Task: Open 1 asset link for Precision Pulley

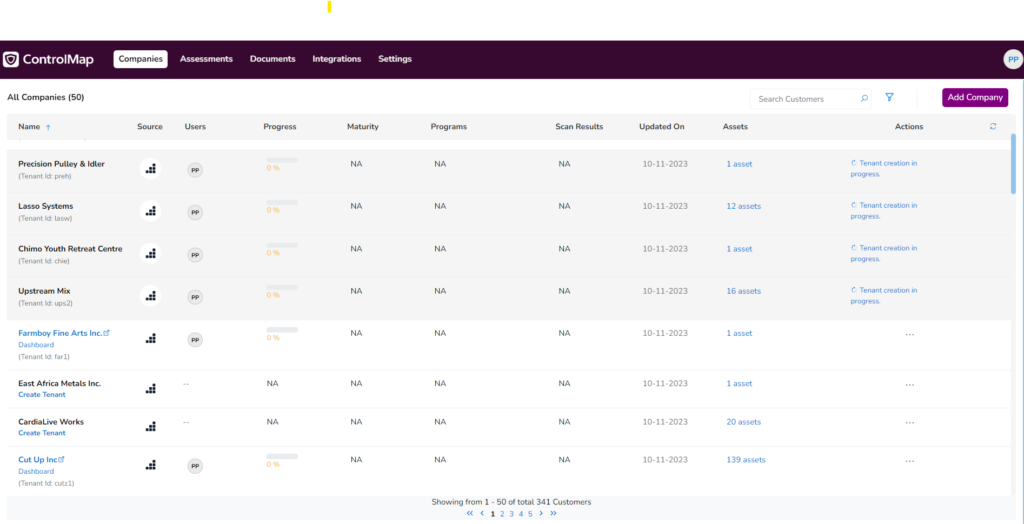Action: point(739,164)
